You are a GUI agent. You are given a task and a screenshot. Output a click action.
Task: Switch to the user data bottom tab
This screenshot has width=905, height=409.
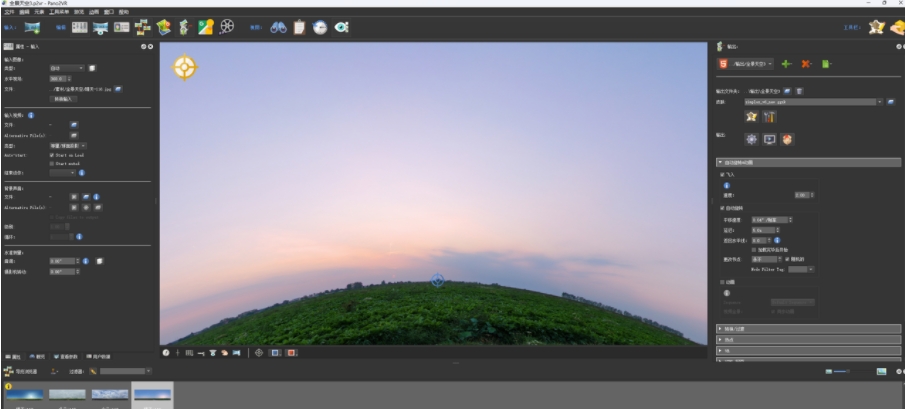pyautogui.click(x=97, y=357)
